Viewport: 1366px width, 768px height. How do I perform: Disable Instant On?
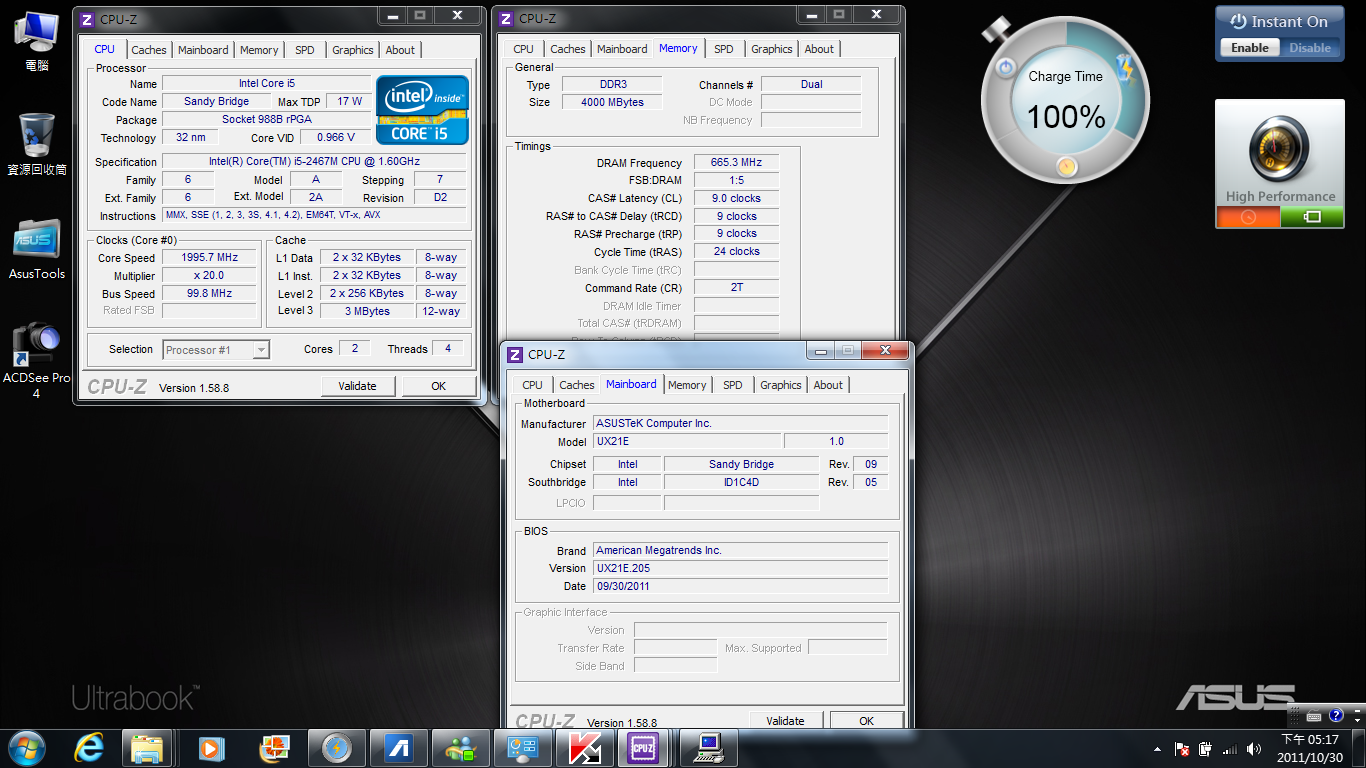click(1310, 48)
